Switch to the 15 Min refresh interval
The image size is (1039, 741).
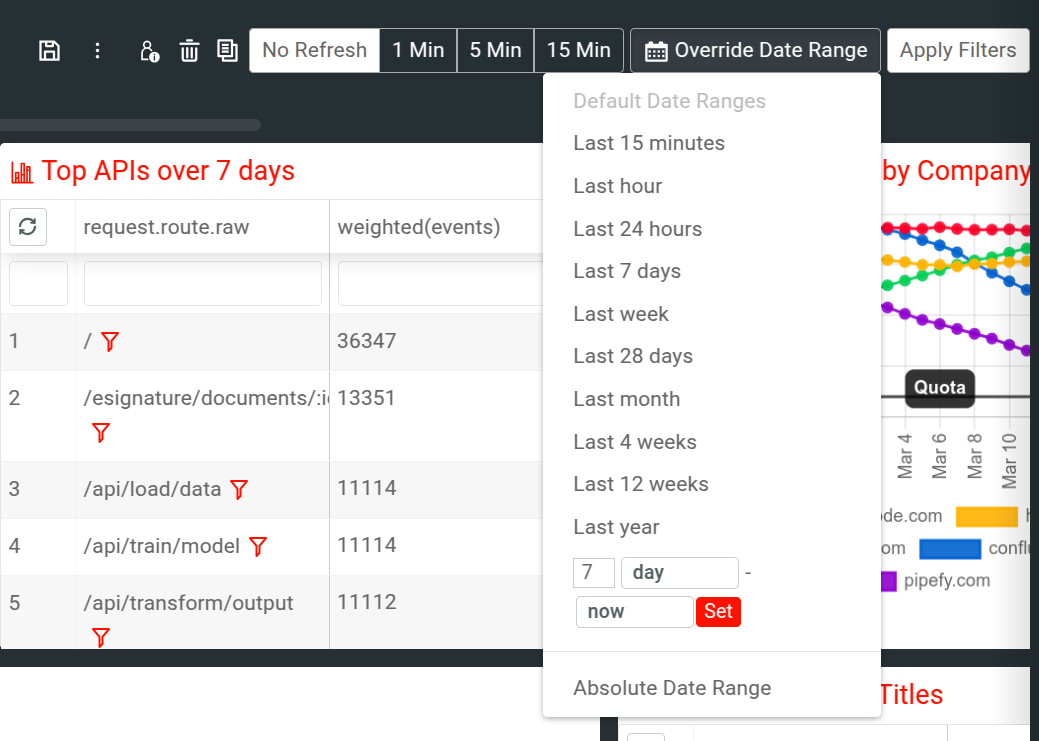578,50
